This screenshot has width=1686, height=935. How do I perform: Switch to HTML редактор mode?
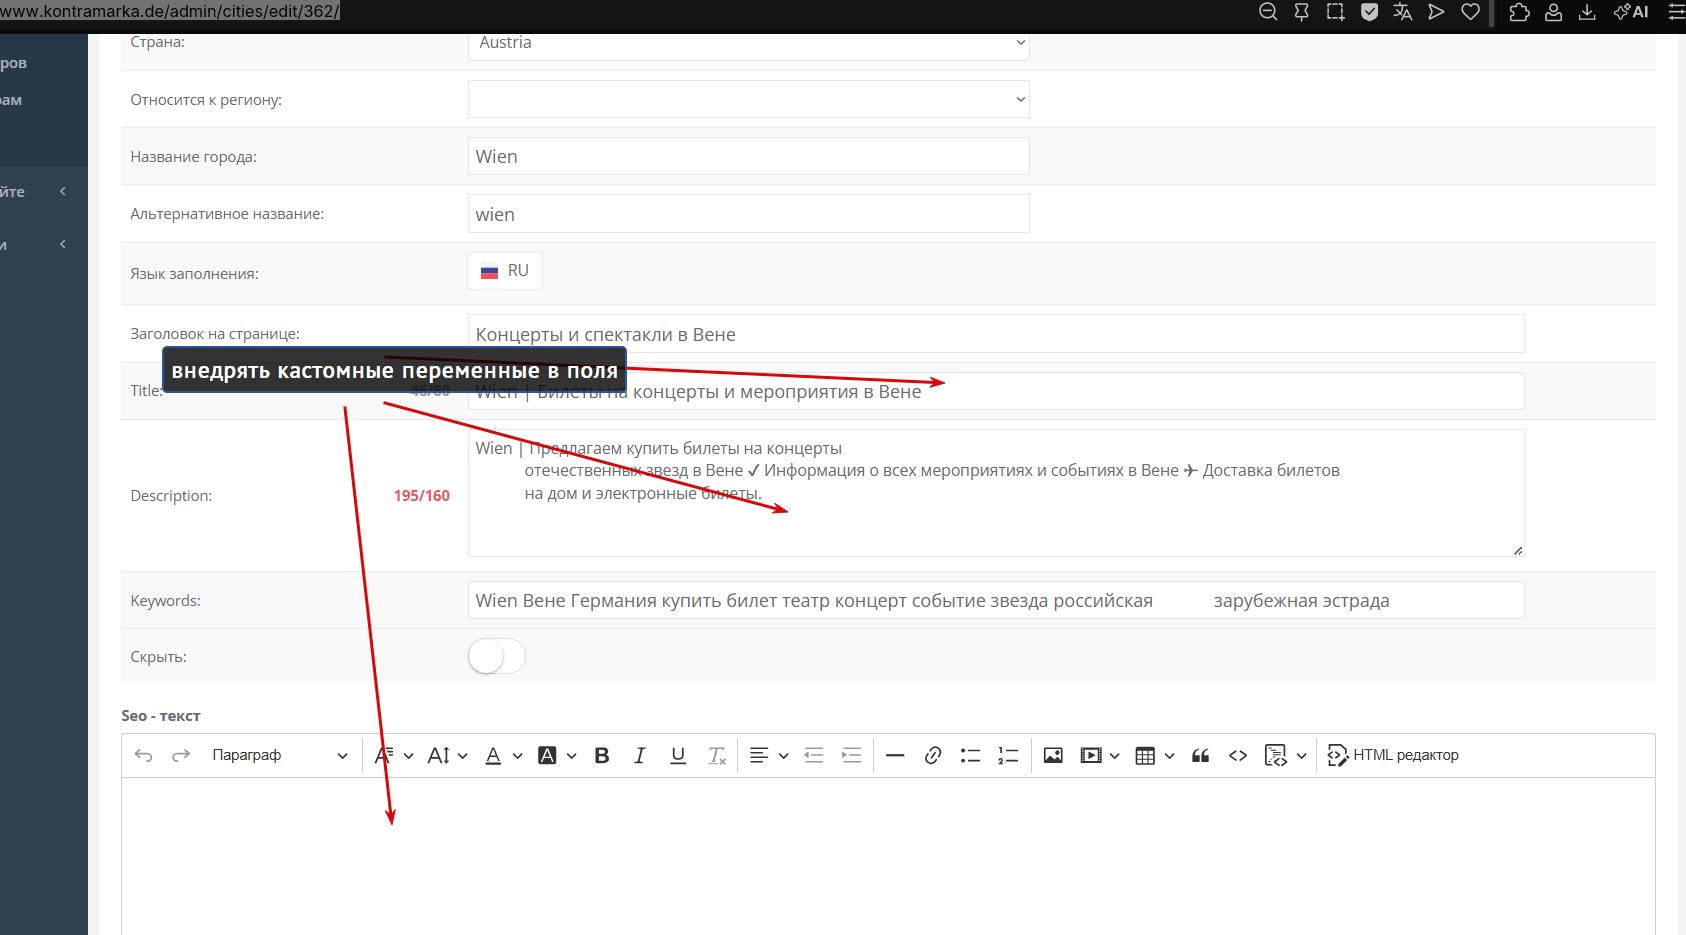(1393, 756)
